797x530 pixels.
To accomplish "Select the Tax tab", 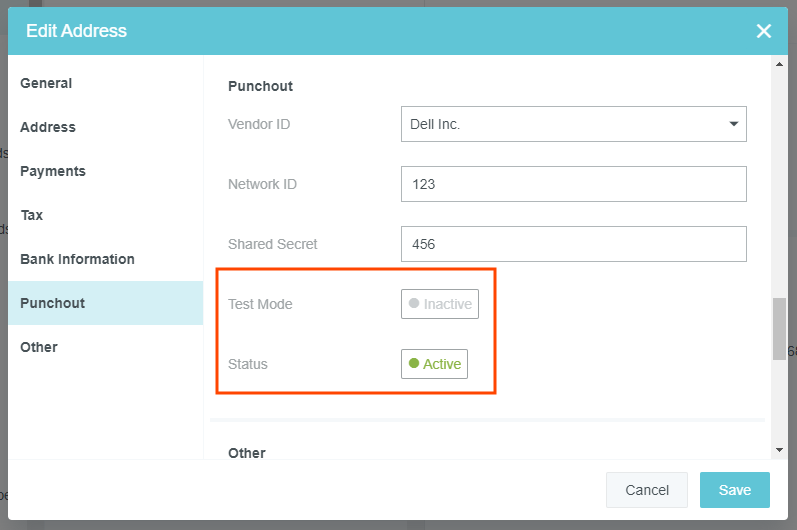I will pyautogui.click(x=31, y=215).
